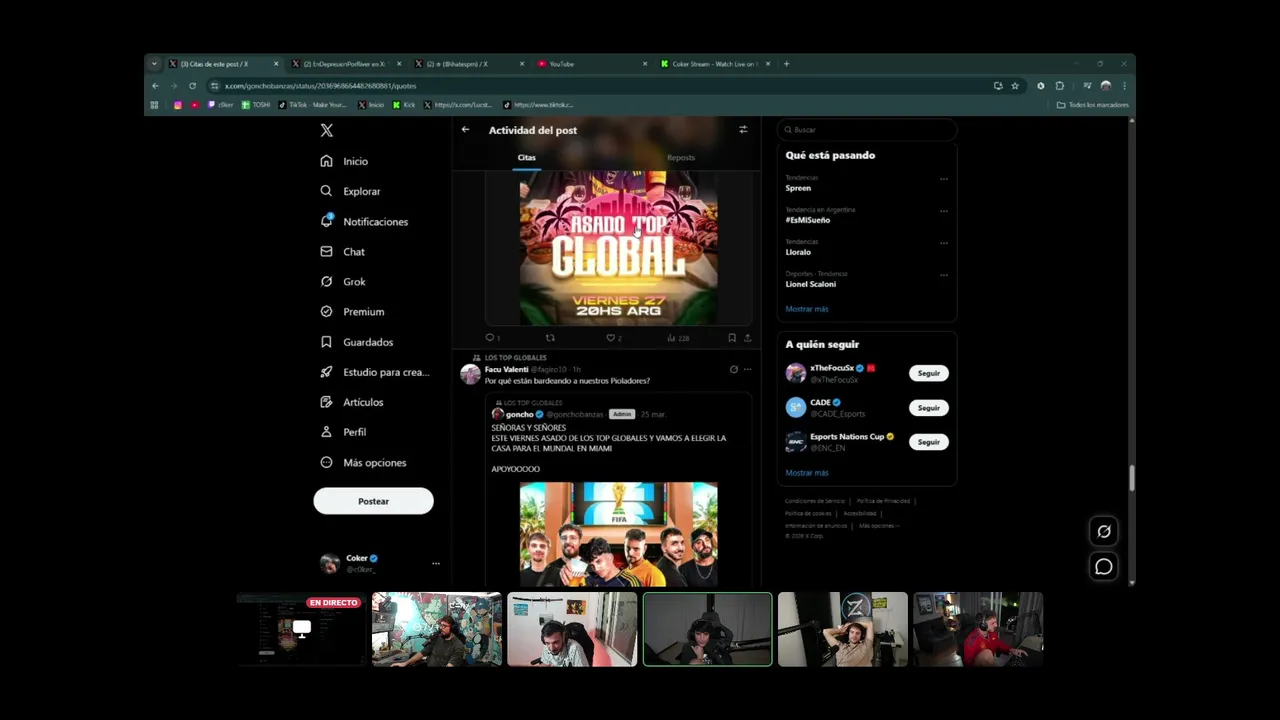
Task: Open account menu dots beside Coker
Action: [x=435, y=564]
